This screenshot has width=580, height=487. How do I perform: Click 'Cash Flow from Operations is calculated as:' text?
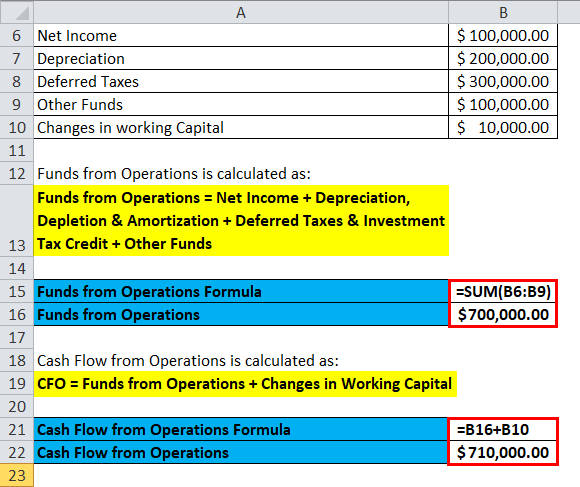pyautogui.click(x=188, y=361)
